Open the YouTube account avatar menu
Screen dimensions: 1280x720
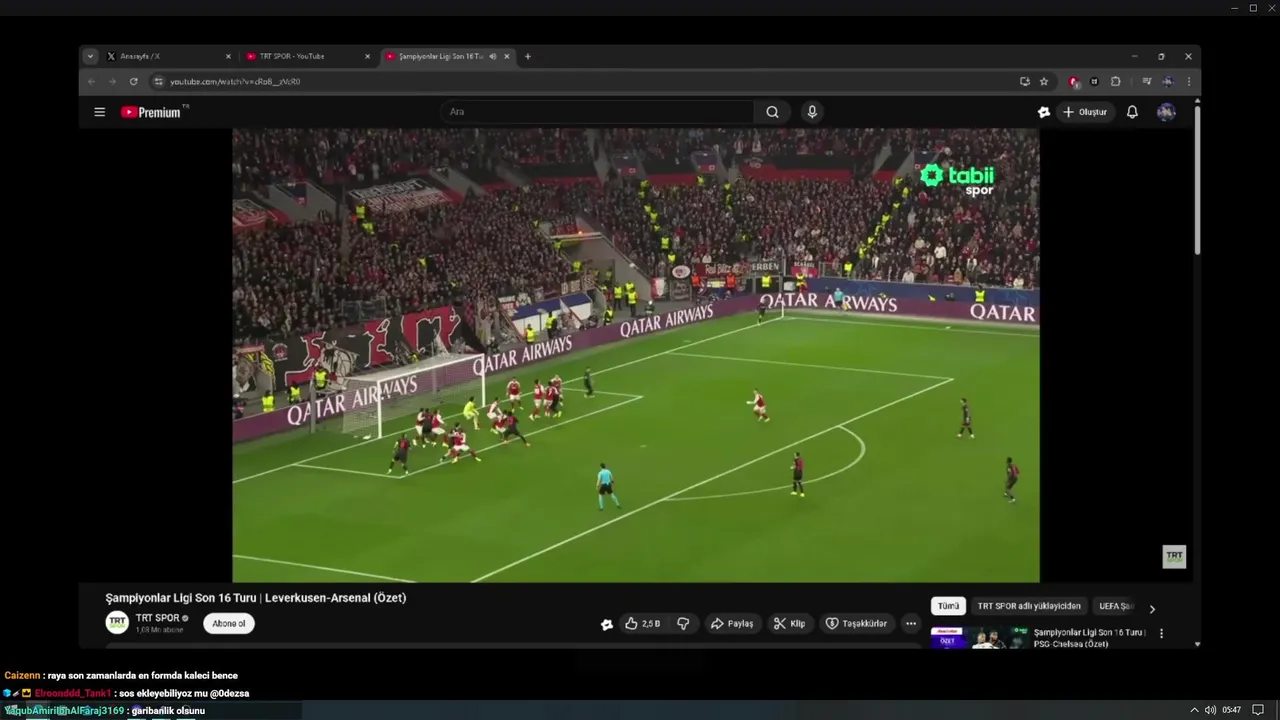click(x=1166, y=112)
